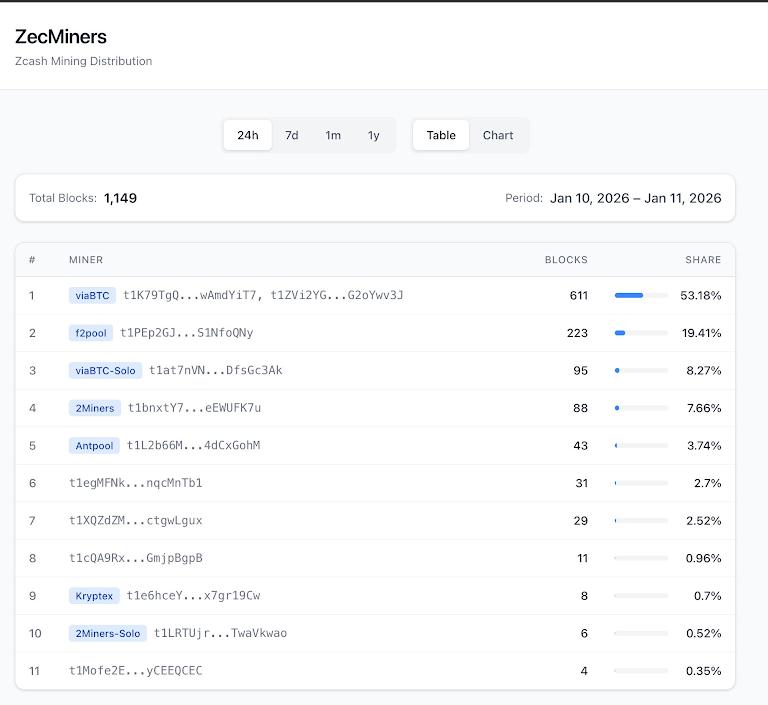
Task: Open miner address t1XQZdZM...ctgwLgux
Action: 135,521
